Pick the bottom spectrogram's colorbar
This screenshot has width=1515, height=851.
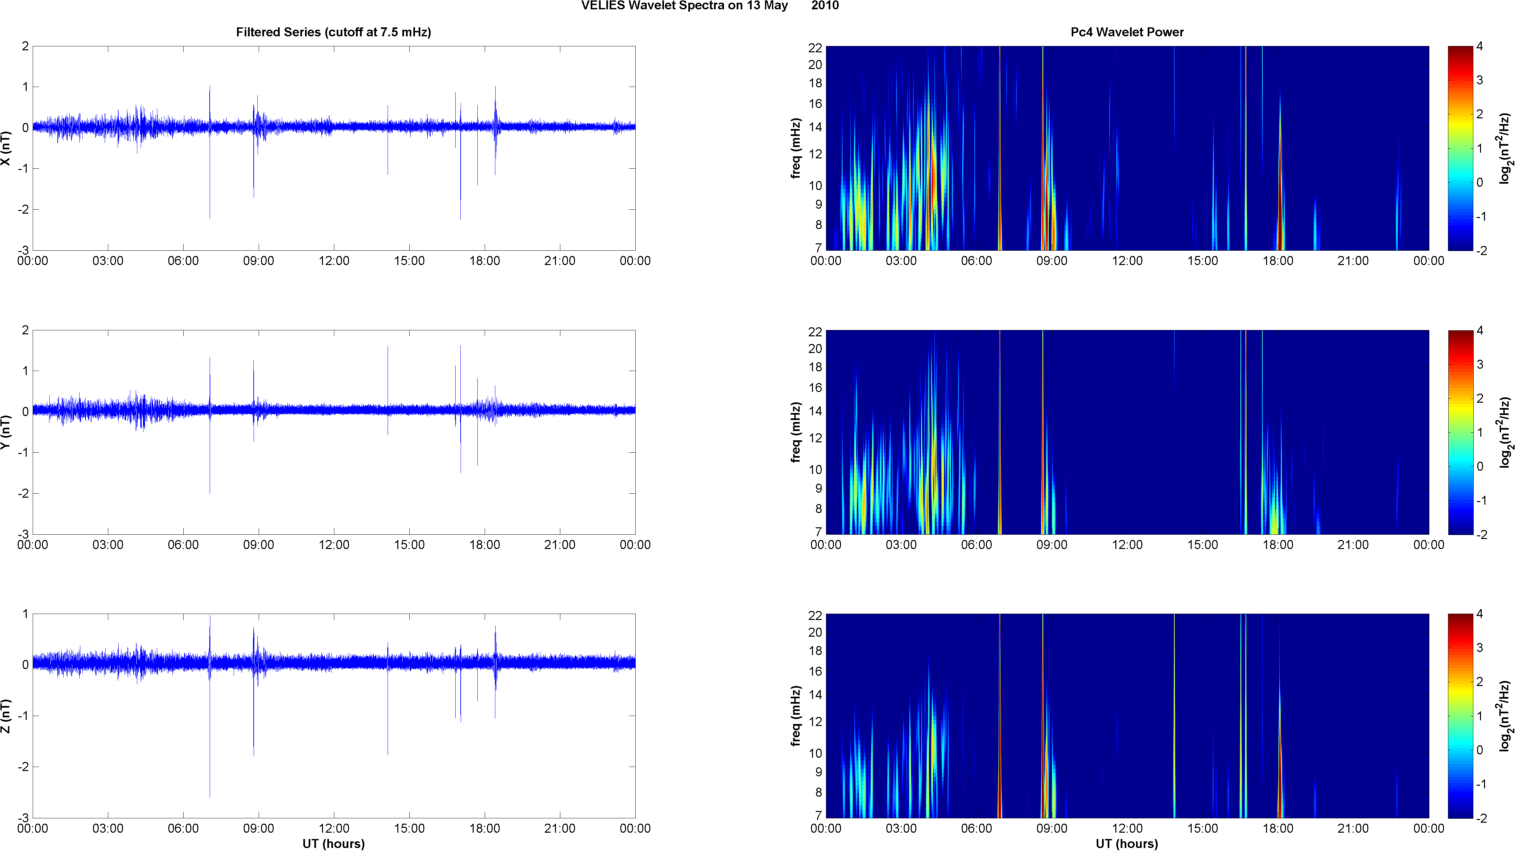1460,716
